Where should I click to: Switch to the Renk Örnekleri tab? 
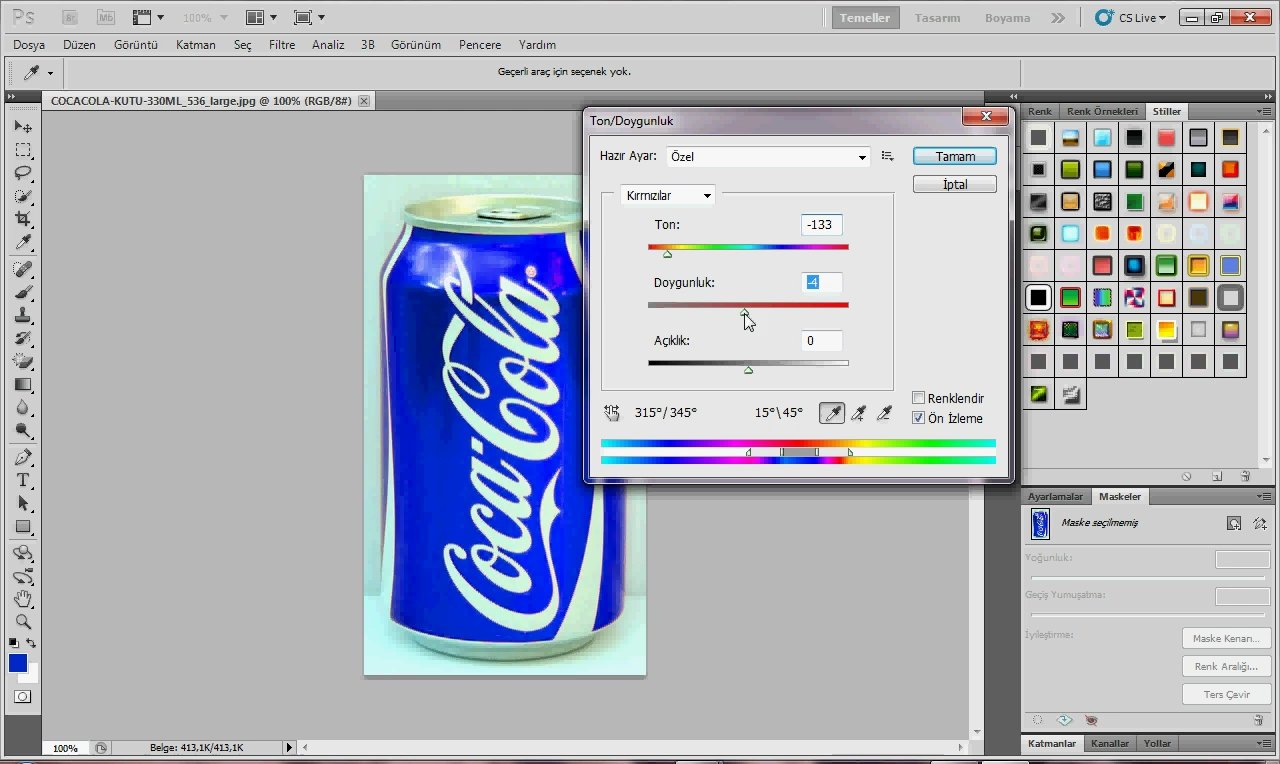(x=1102, y=111)
